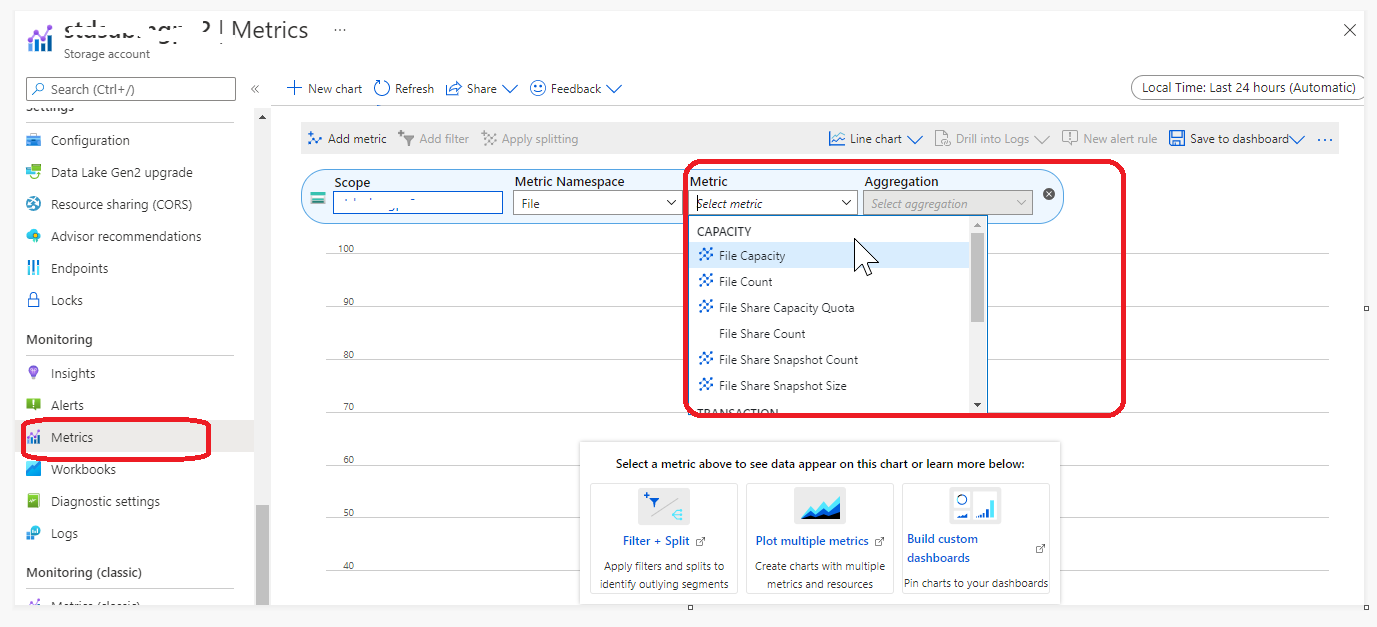The height and width of the screenshot is (627, 1377).
Task: Select File Share Count metric
Action: click(830, 334)
